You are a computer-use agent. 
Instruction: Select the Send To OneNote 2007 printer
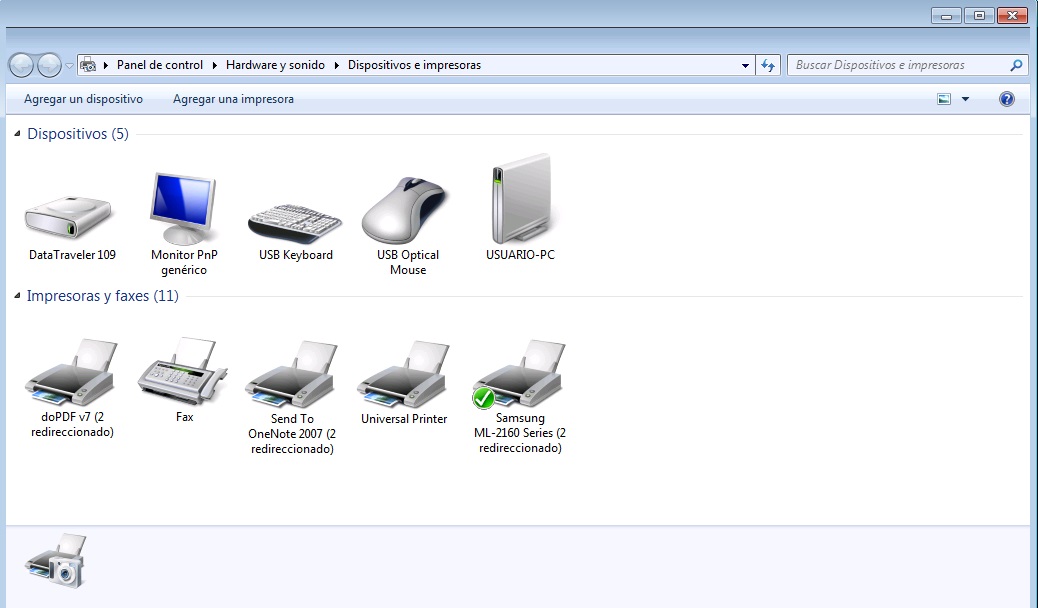[x=292, y=375]
